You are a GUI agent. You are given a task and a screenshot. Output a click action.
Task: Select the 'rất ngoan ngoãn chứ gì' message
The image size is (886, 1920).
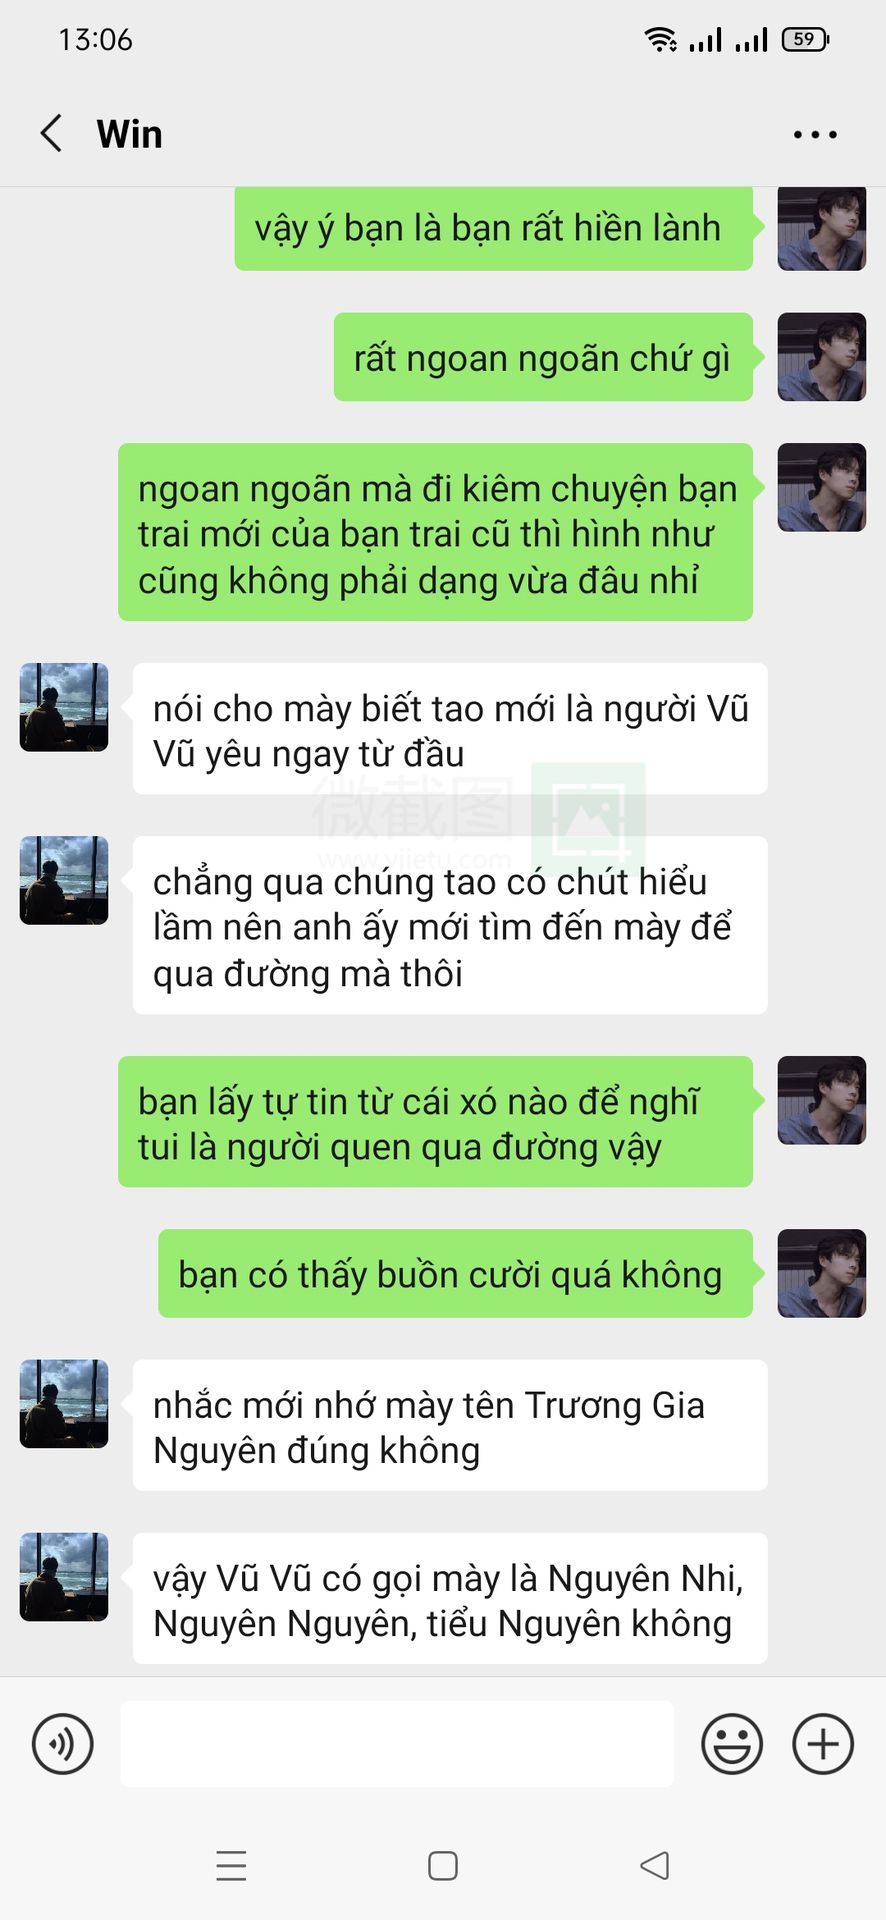[543, 357]
